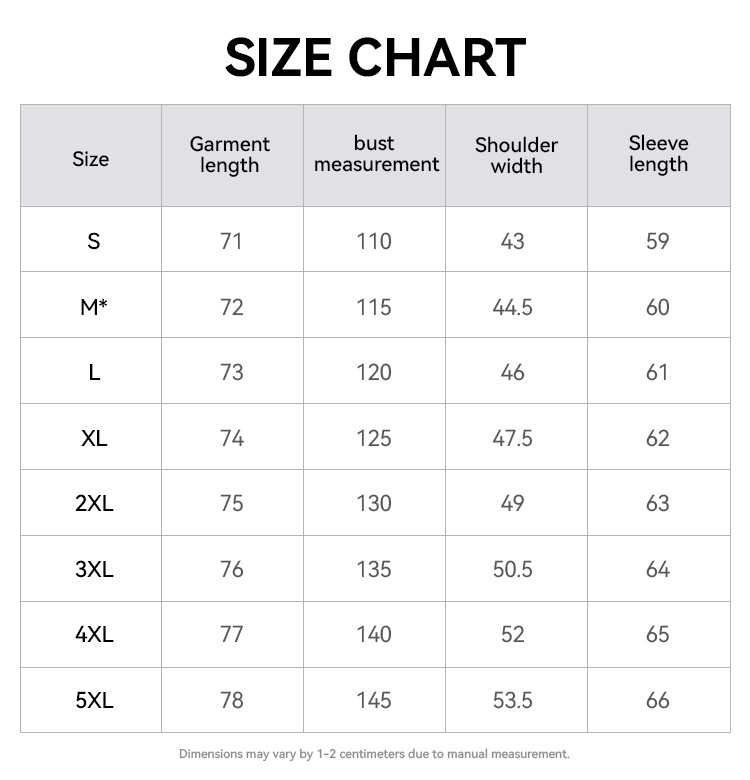This screenshot has width=750, height=780.
Task: Select the 4XL size row label
Action: [x=94, y=634]
